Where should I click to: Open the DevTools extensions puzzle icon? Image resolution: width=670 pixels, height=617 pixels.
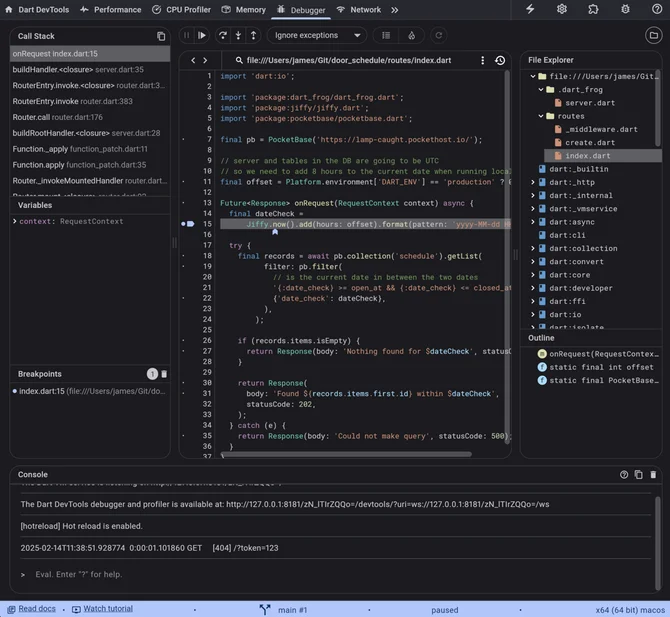click(x=593, y=9)
